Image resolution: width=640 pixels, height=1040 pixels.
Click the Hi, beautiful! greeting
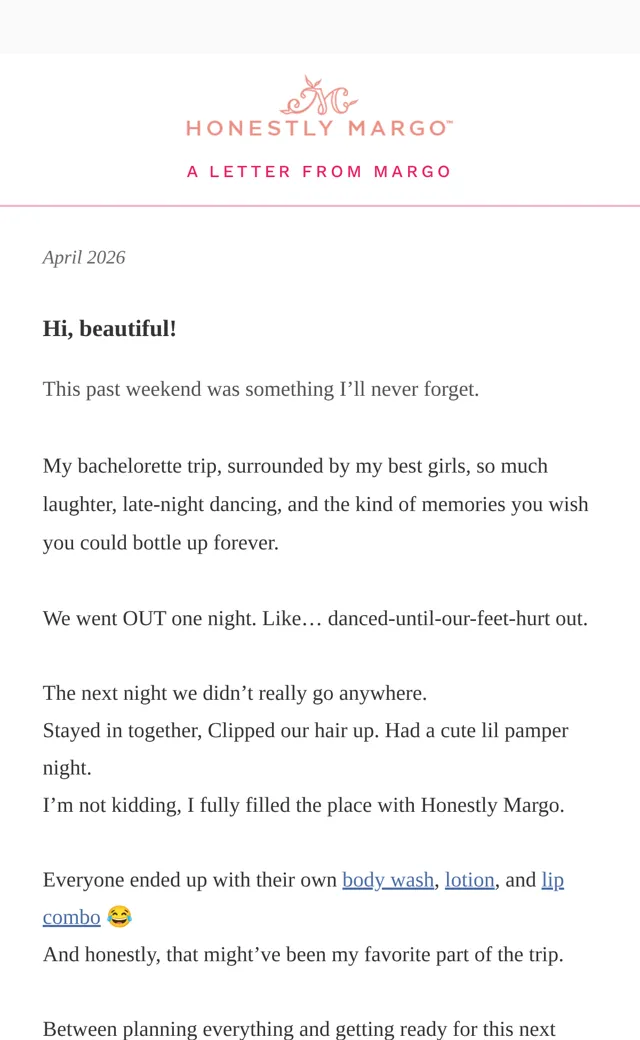point(109,328)
